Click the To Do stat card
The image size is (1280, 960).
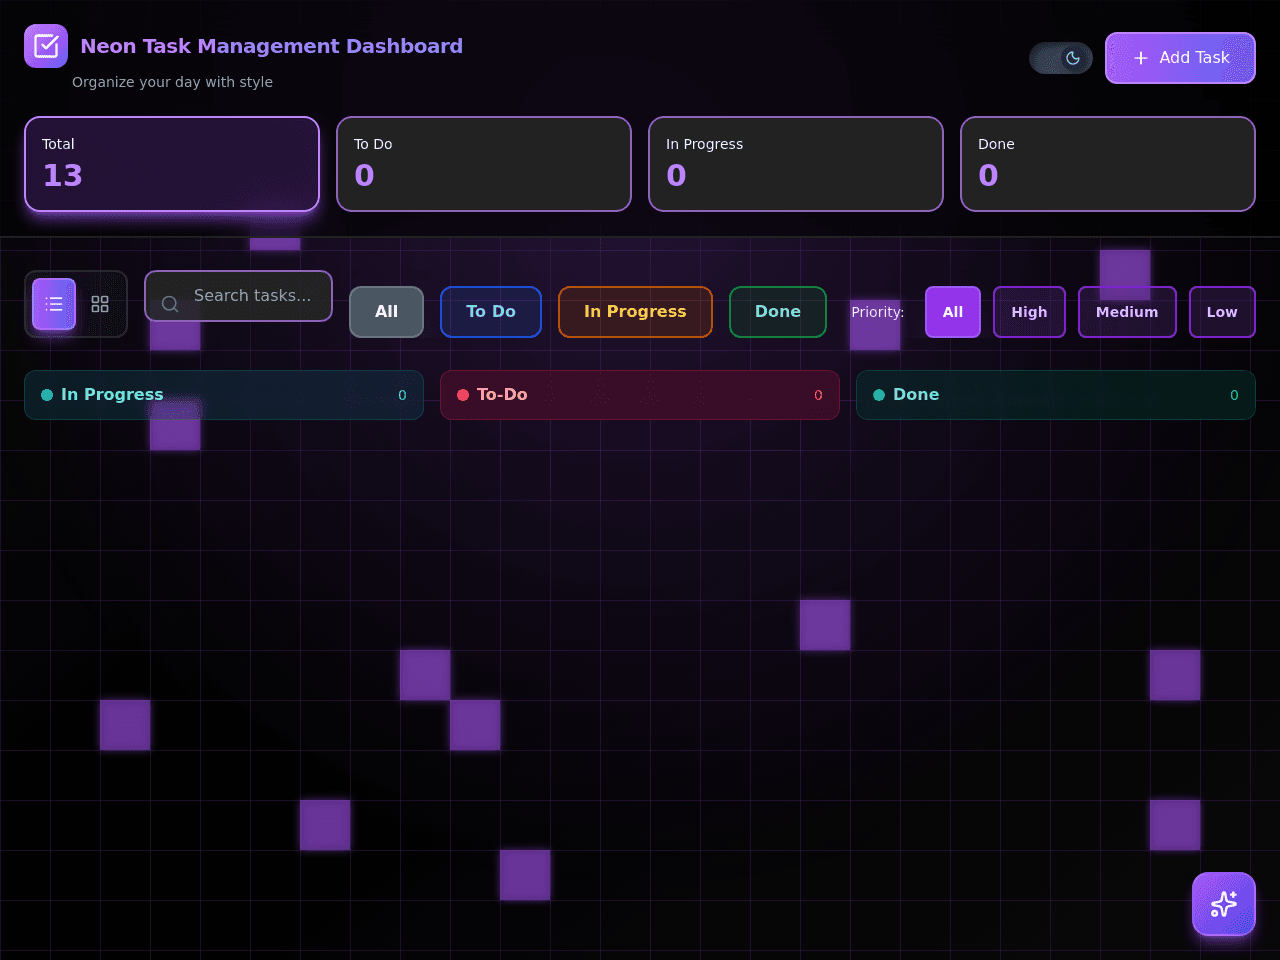(484, 164)
